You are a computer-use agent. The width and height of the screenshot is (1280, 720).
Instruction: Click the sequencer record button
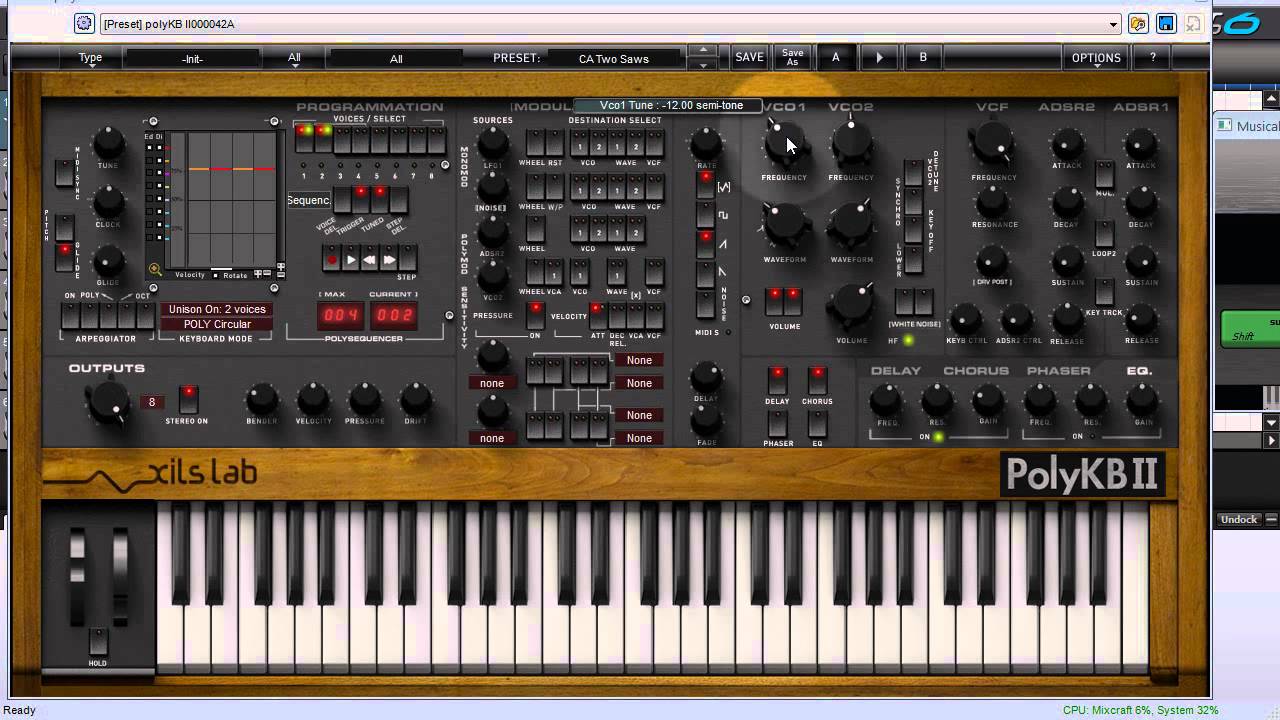coord(331,260)
